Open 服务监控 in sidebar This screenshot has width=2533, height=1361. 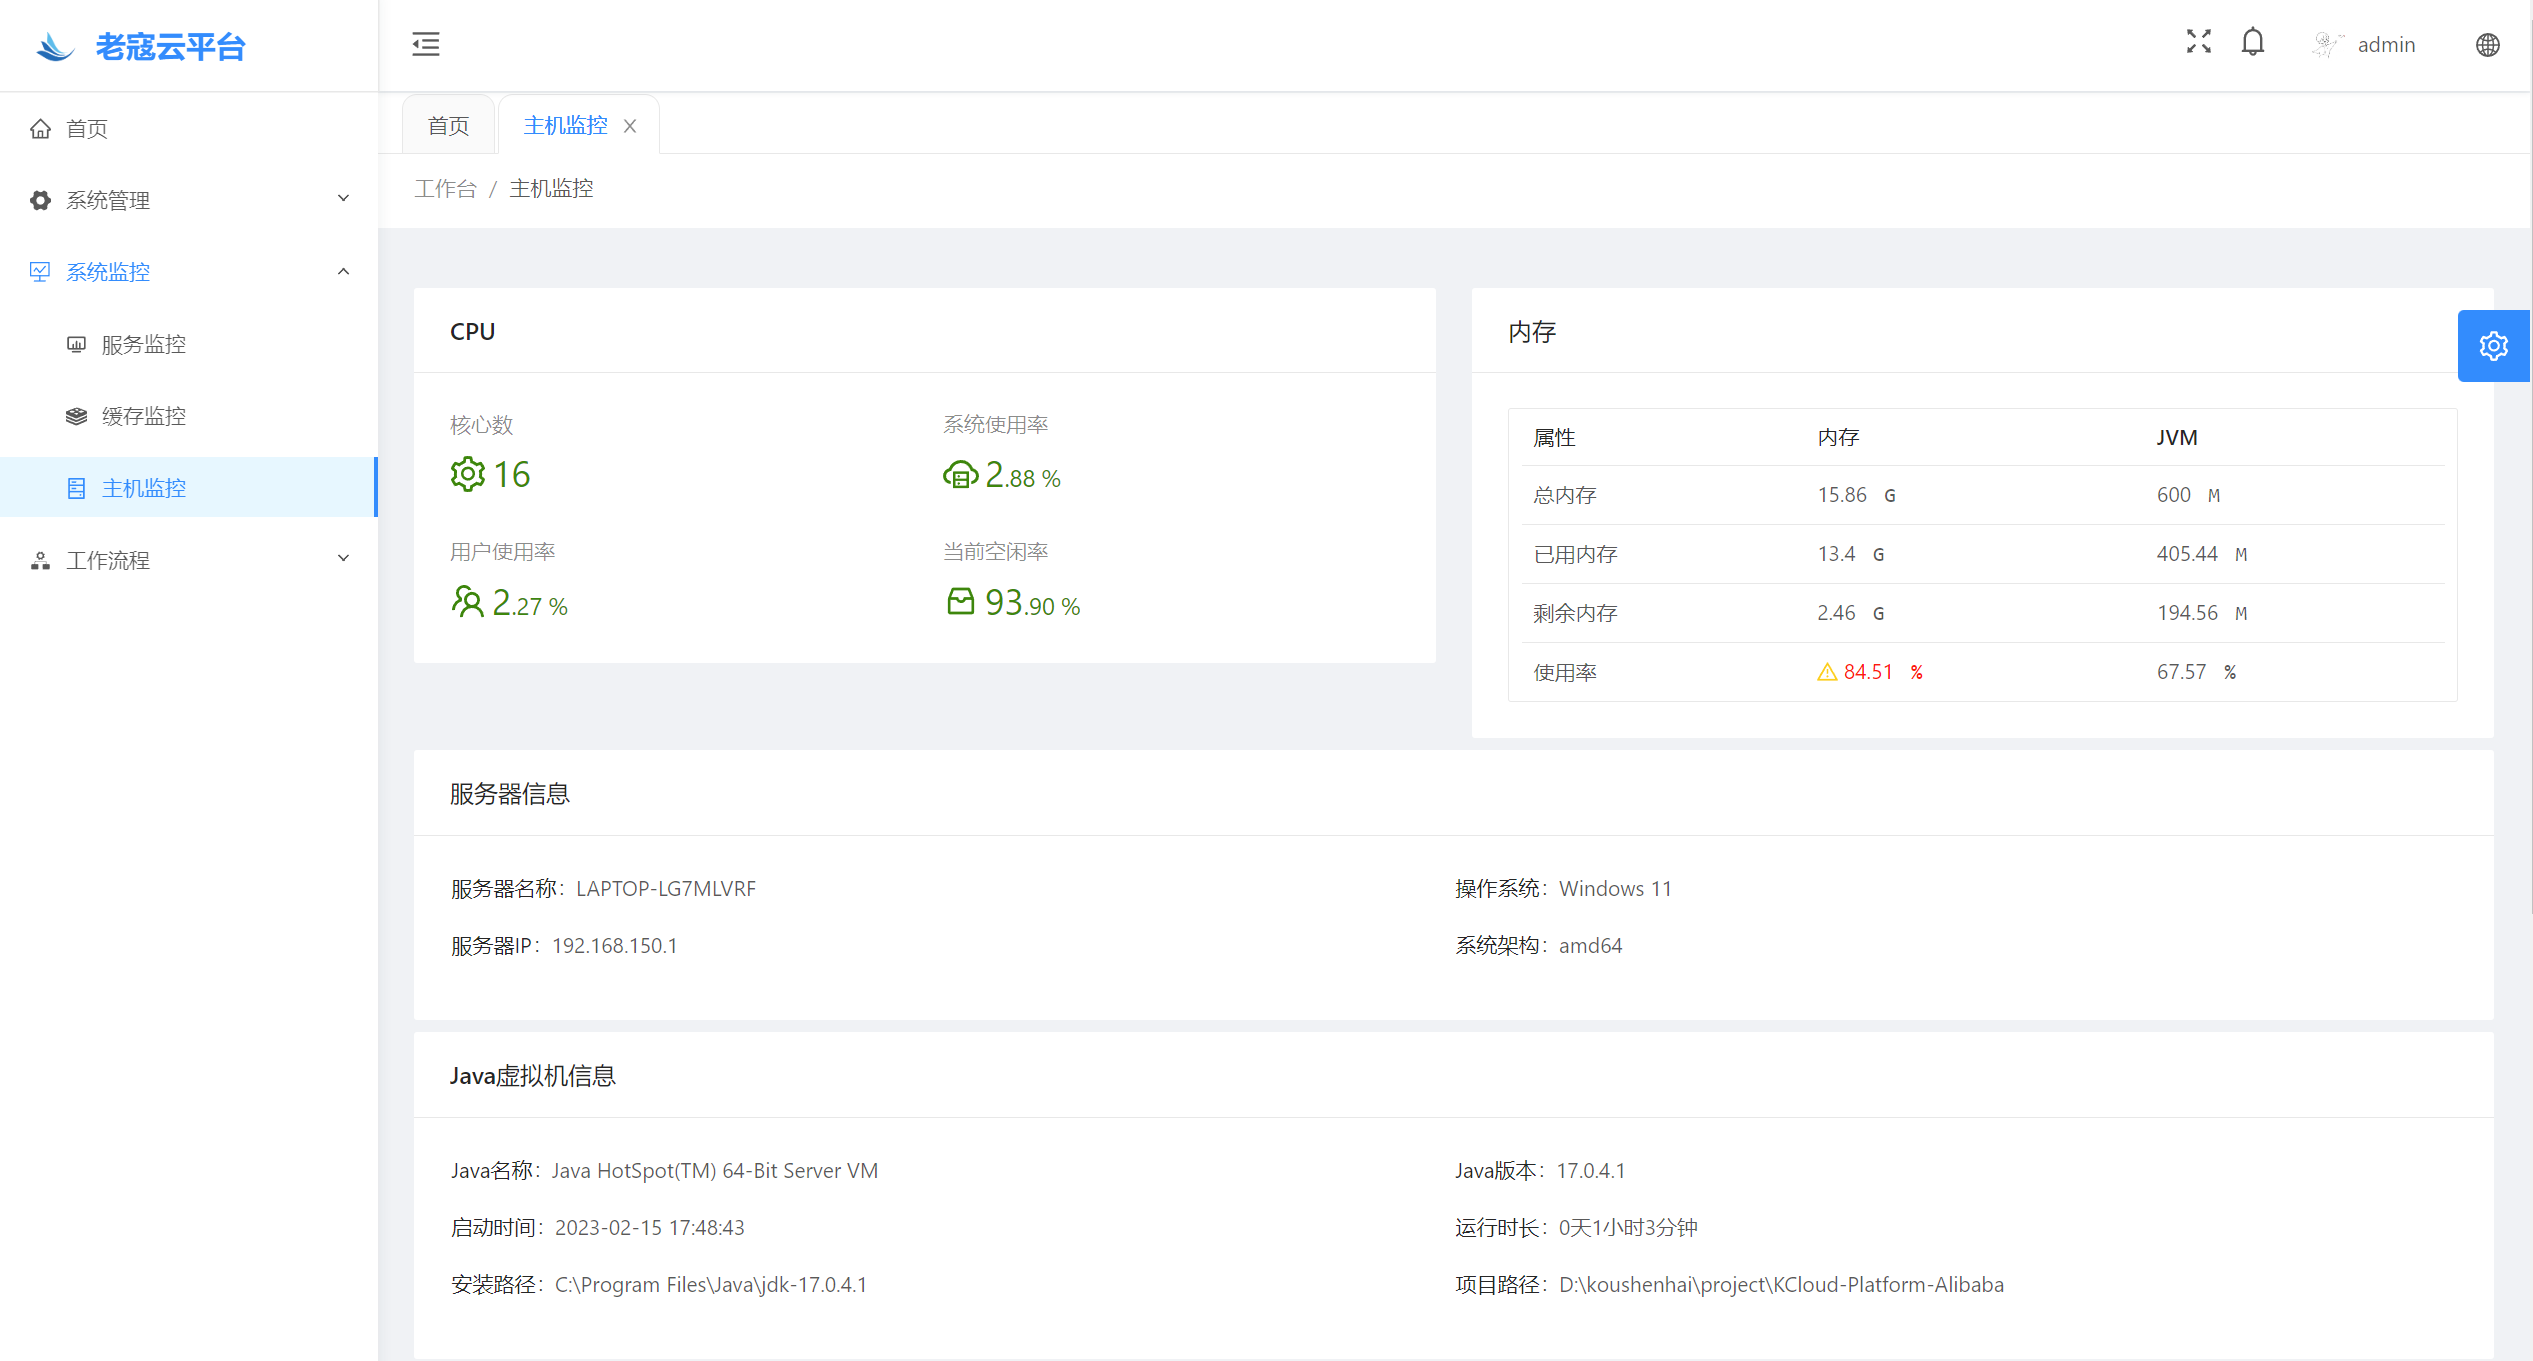[x=143, y=344]
